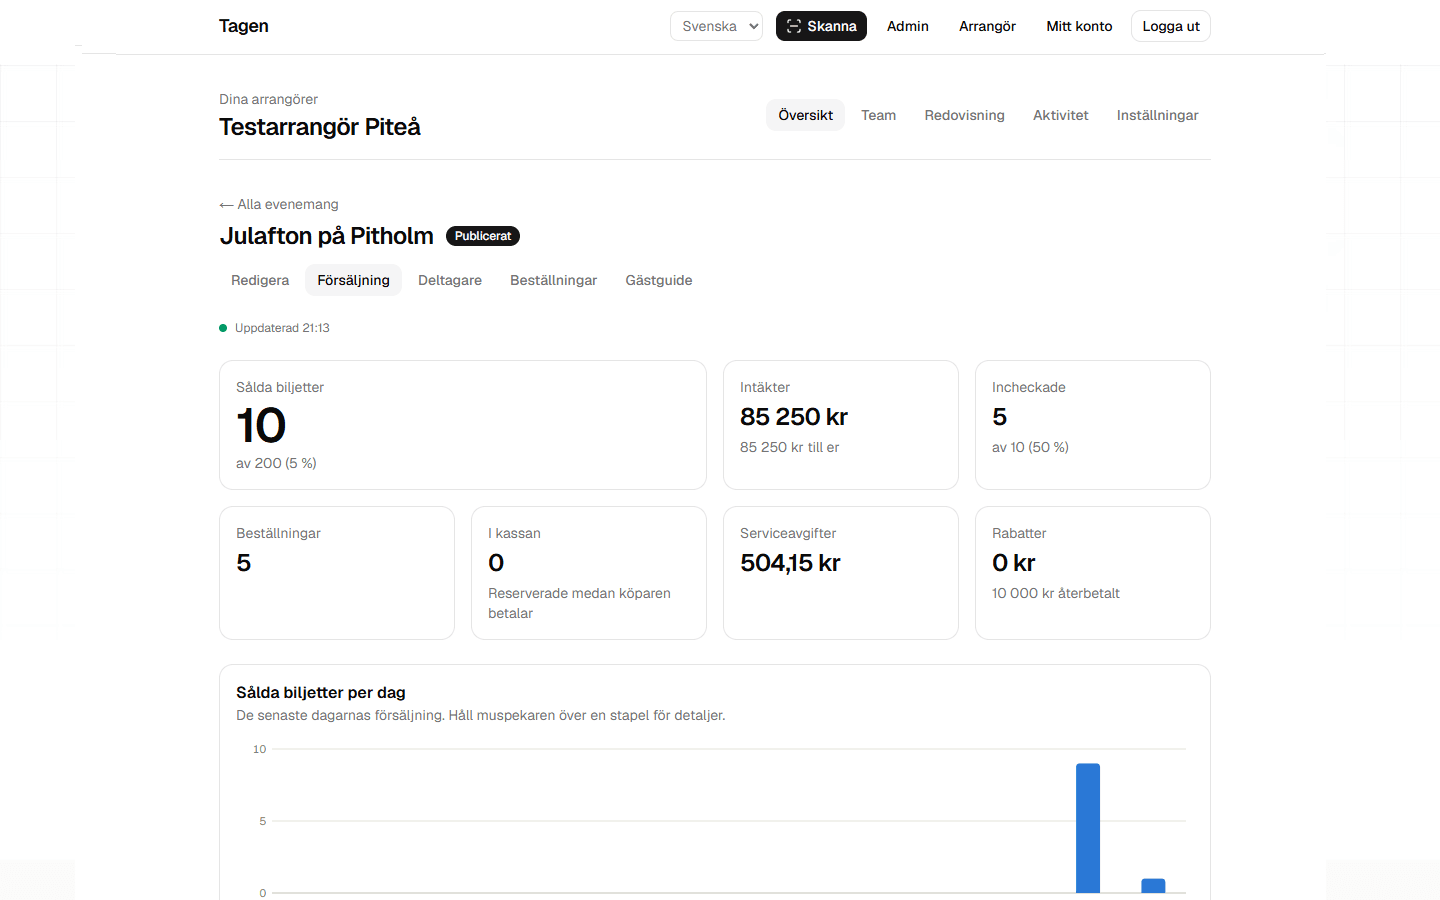Screen dimensions: 1440x900
Task: Click the green update status dot
Action: pos(223,328)
